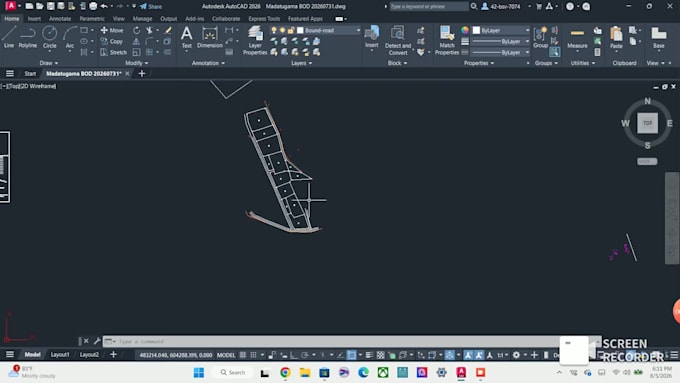Select the Circle tool
This screenshot has height=383, width=680.
point(49,37)
